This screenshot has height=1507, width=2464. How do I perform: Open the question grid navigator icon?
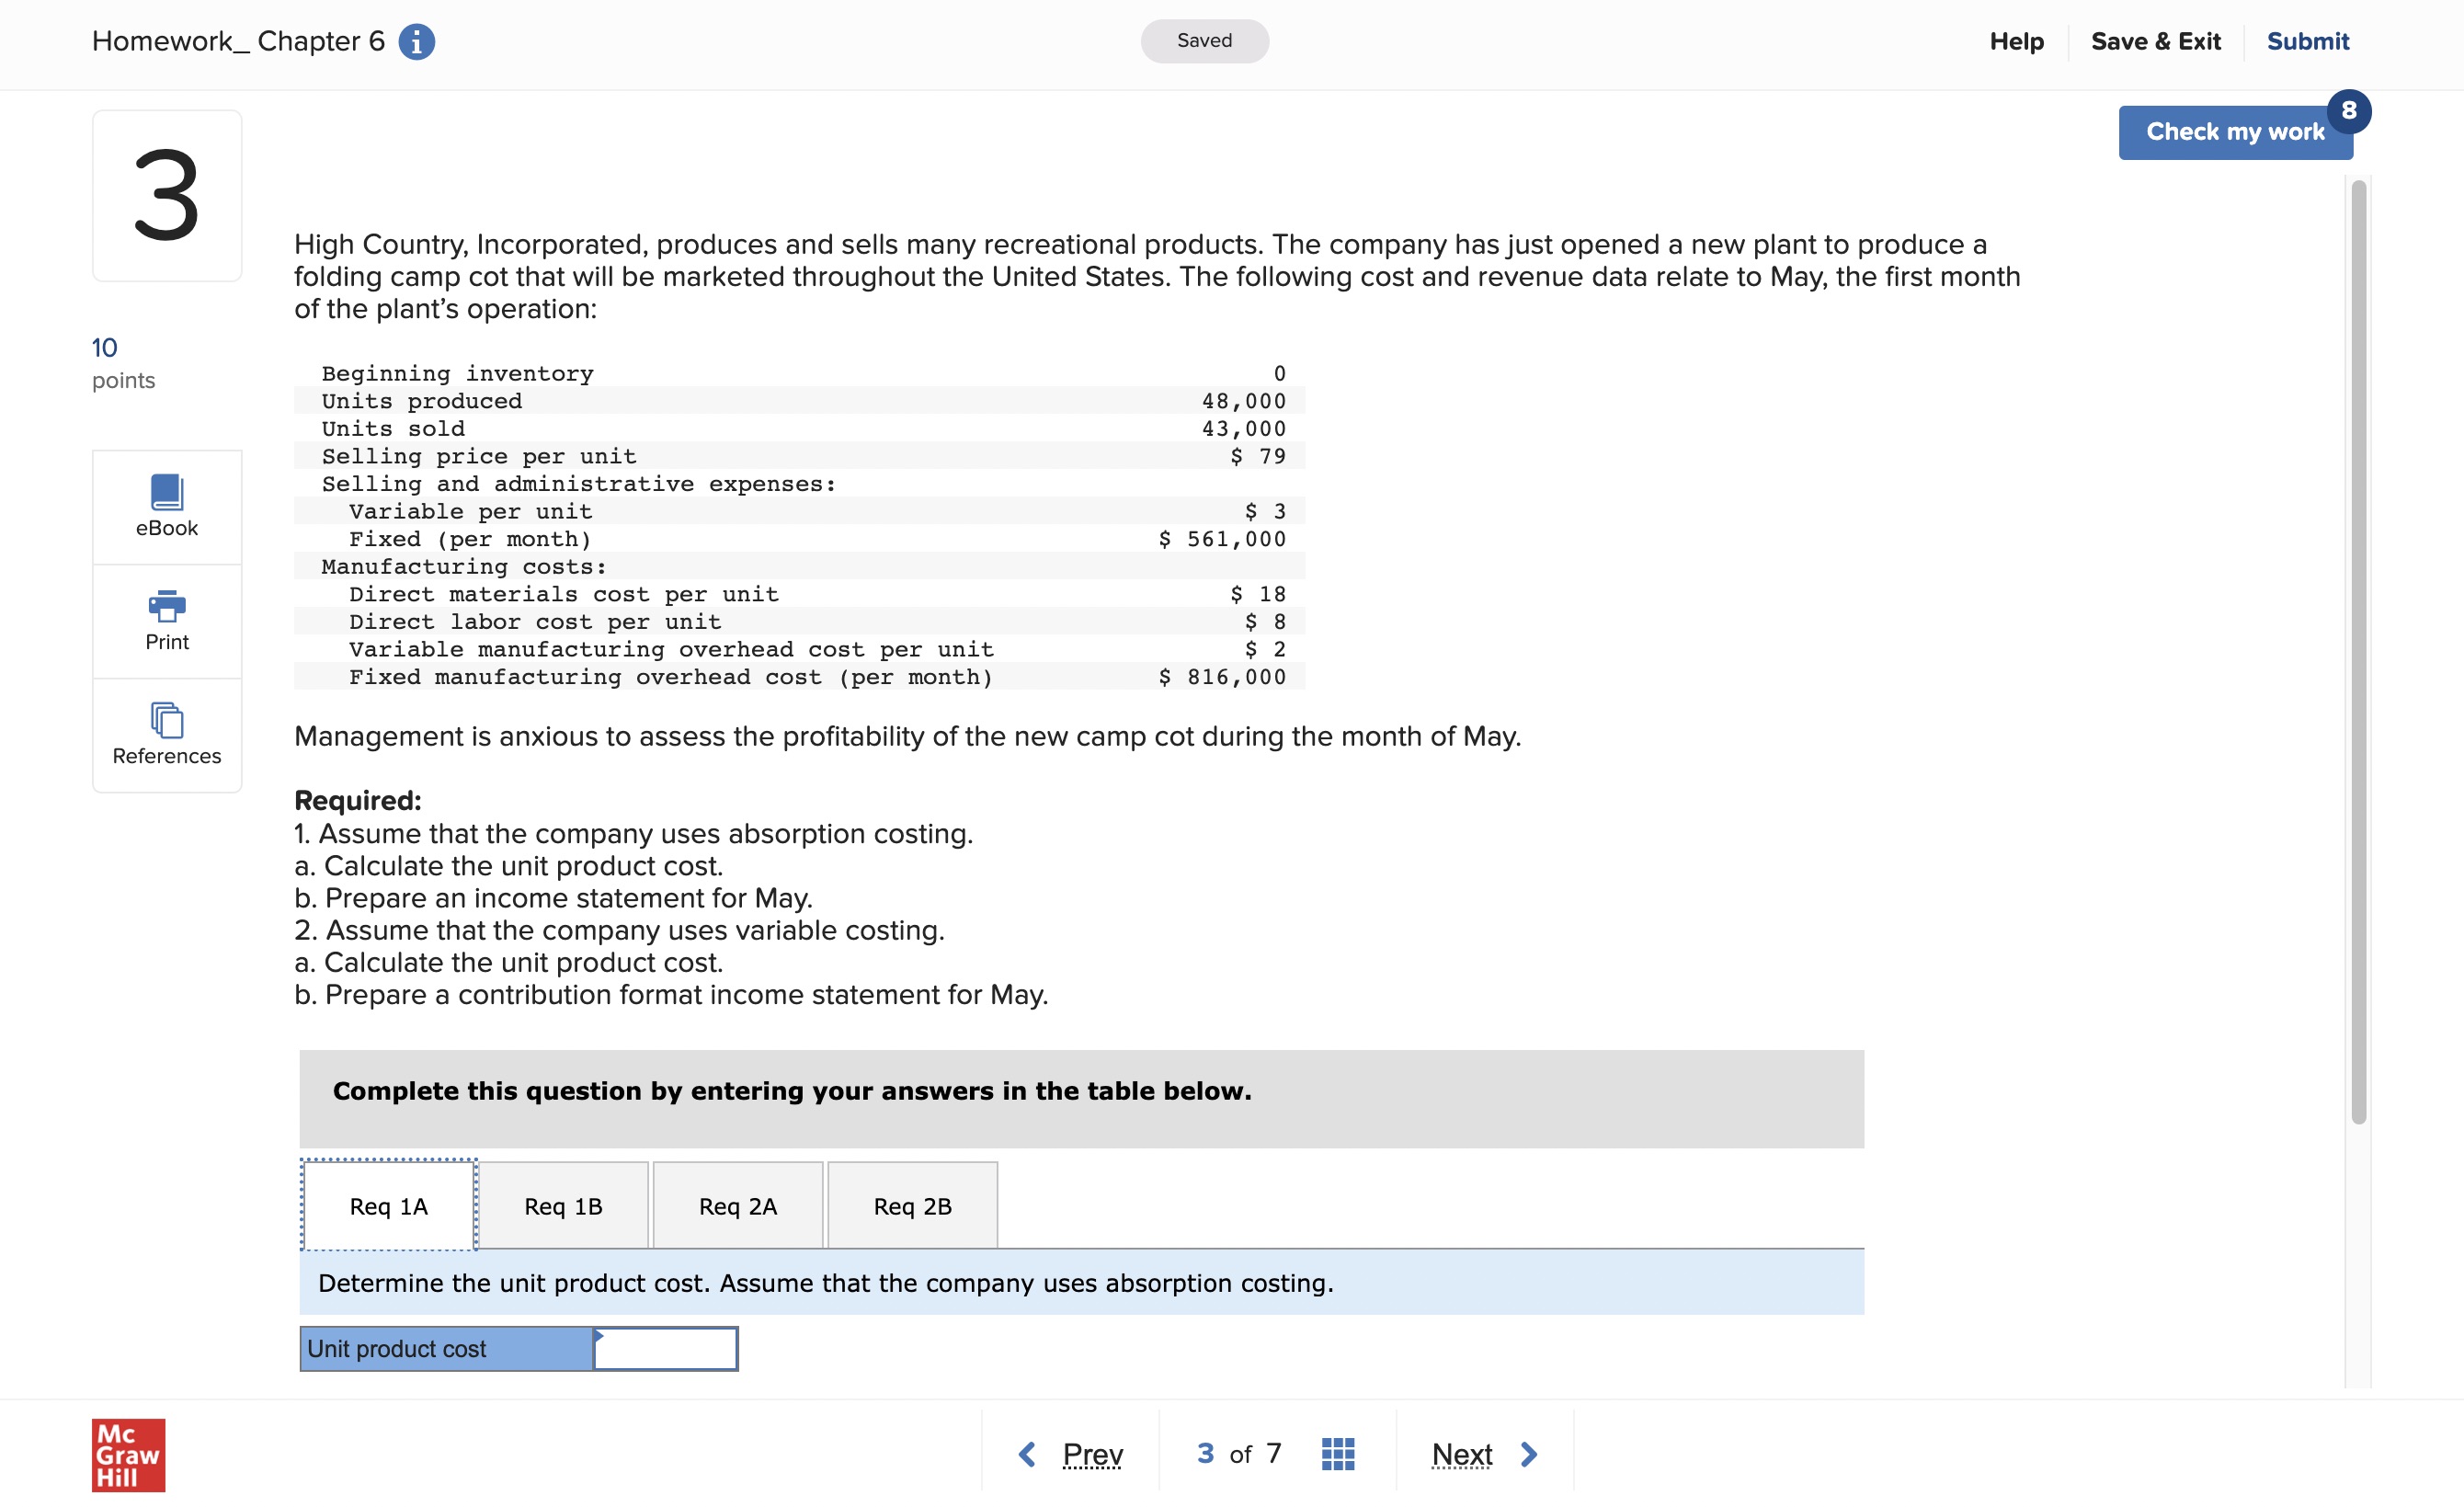pos(1338,1453)
